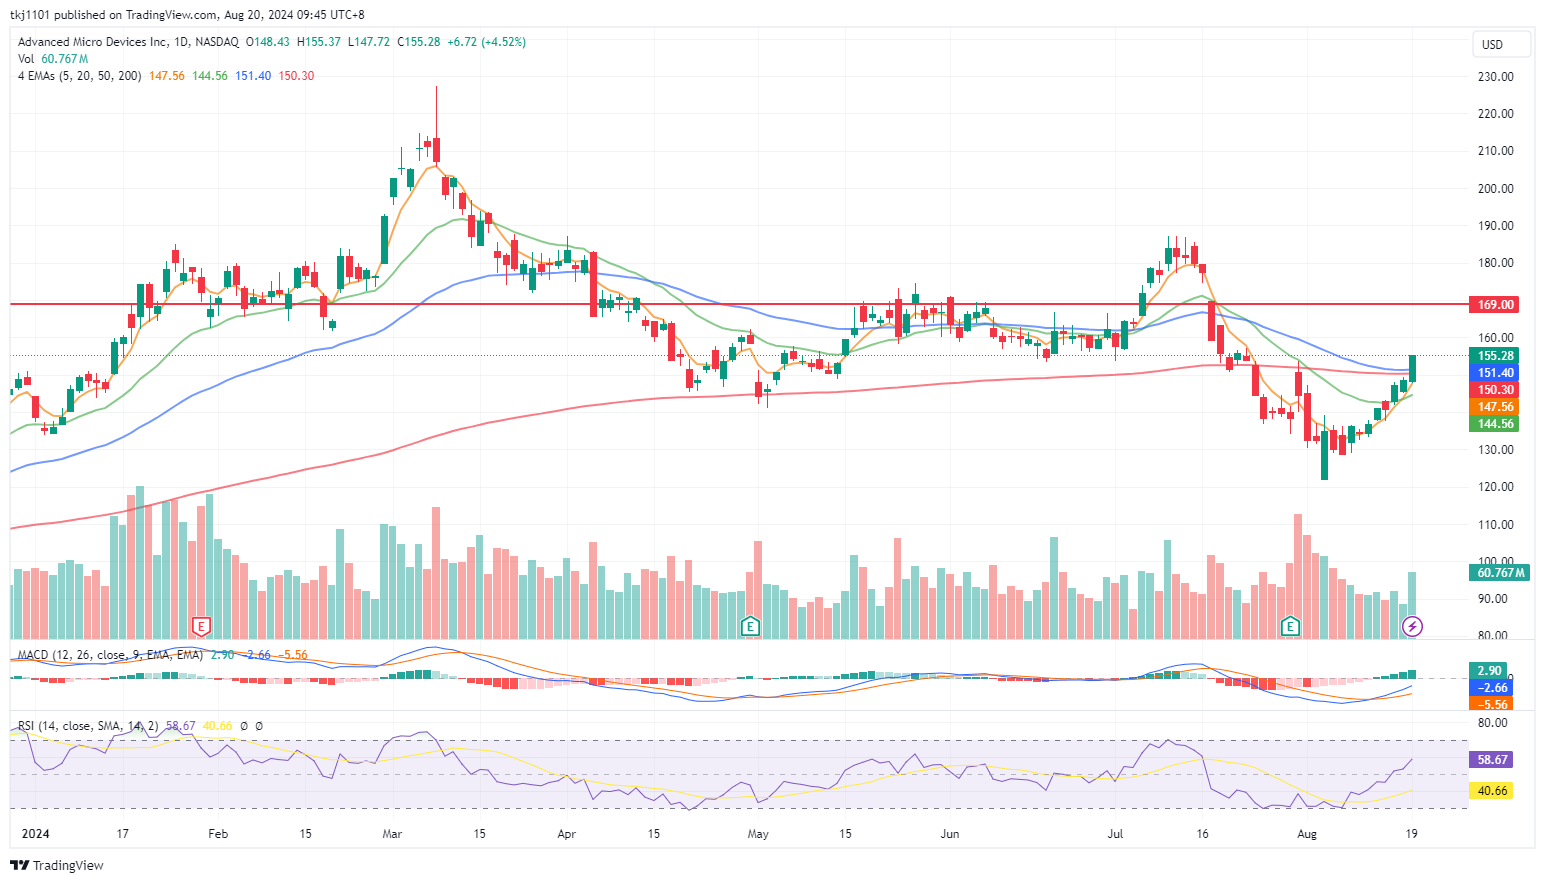This screenshot has height=883, width=1545.
Task: Click the 120.00 price scale label
Action: coord(1496,487)
